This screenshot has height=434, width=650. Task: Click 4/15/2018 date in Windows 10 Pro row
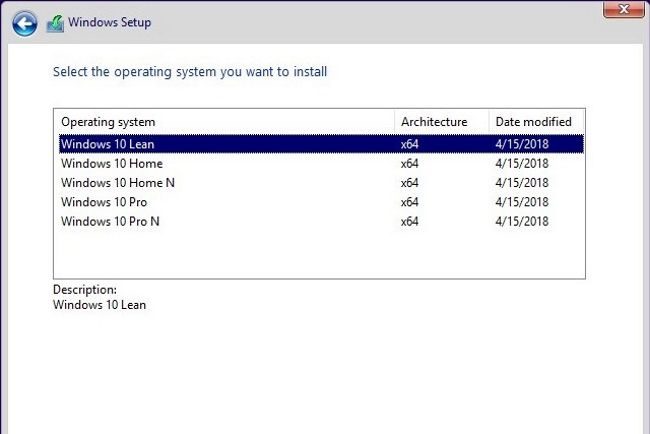coord(522,202)
